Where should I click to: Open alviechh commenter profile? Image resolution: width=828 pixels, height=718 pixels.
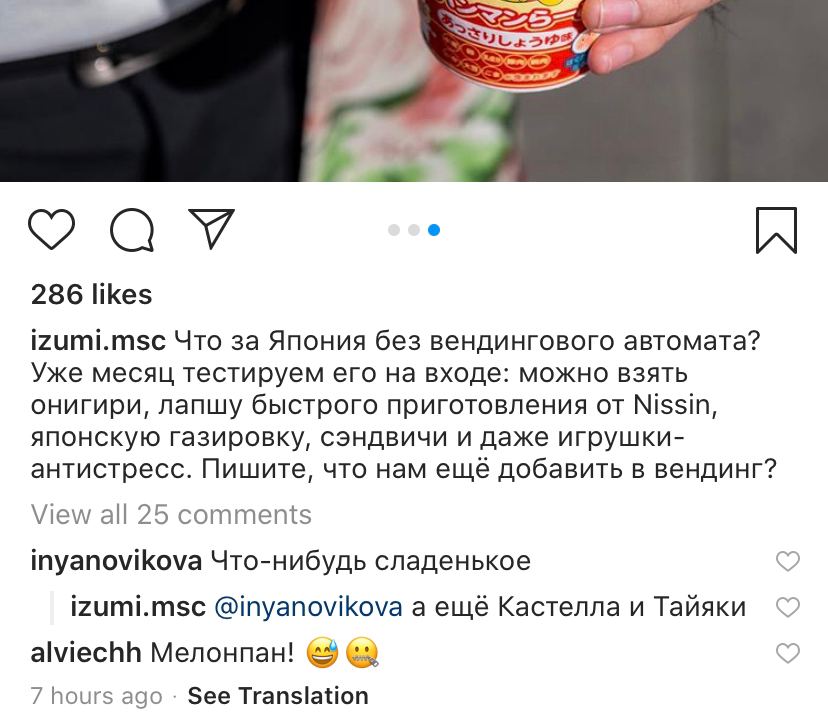86,653
